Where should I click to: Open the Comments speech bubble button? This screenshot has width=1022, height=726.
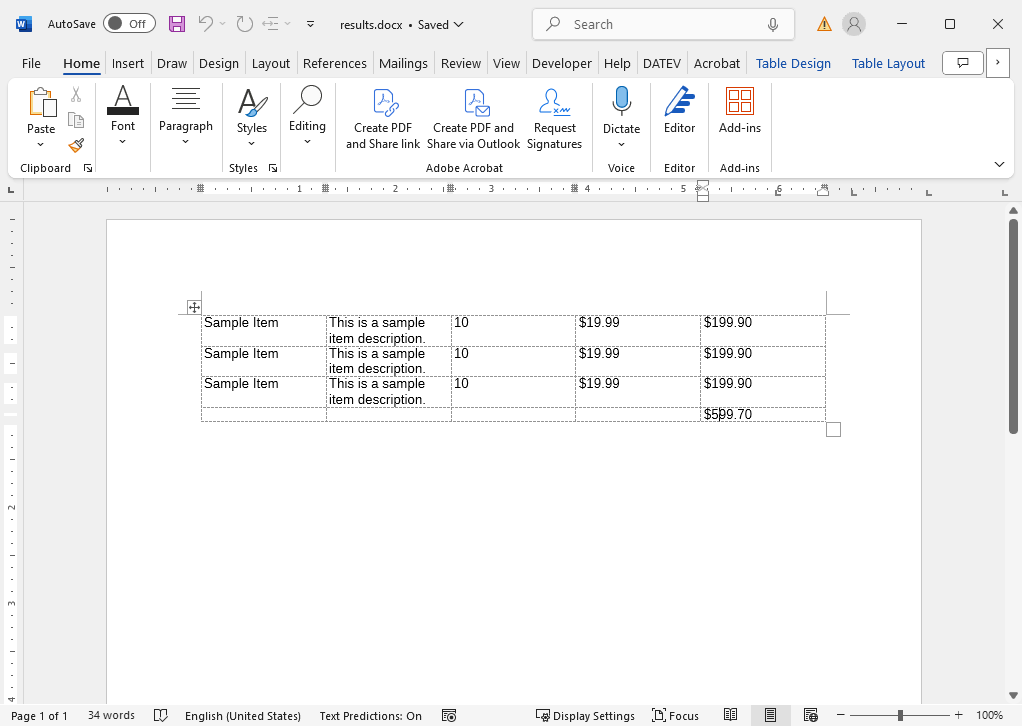tap(963, 63)
